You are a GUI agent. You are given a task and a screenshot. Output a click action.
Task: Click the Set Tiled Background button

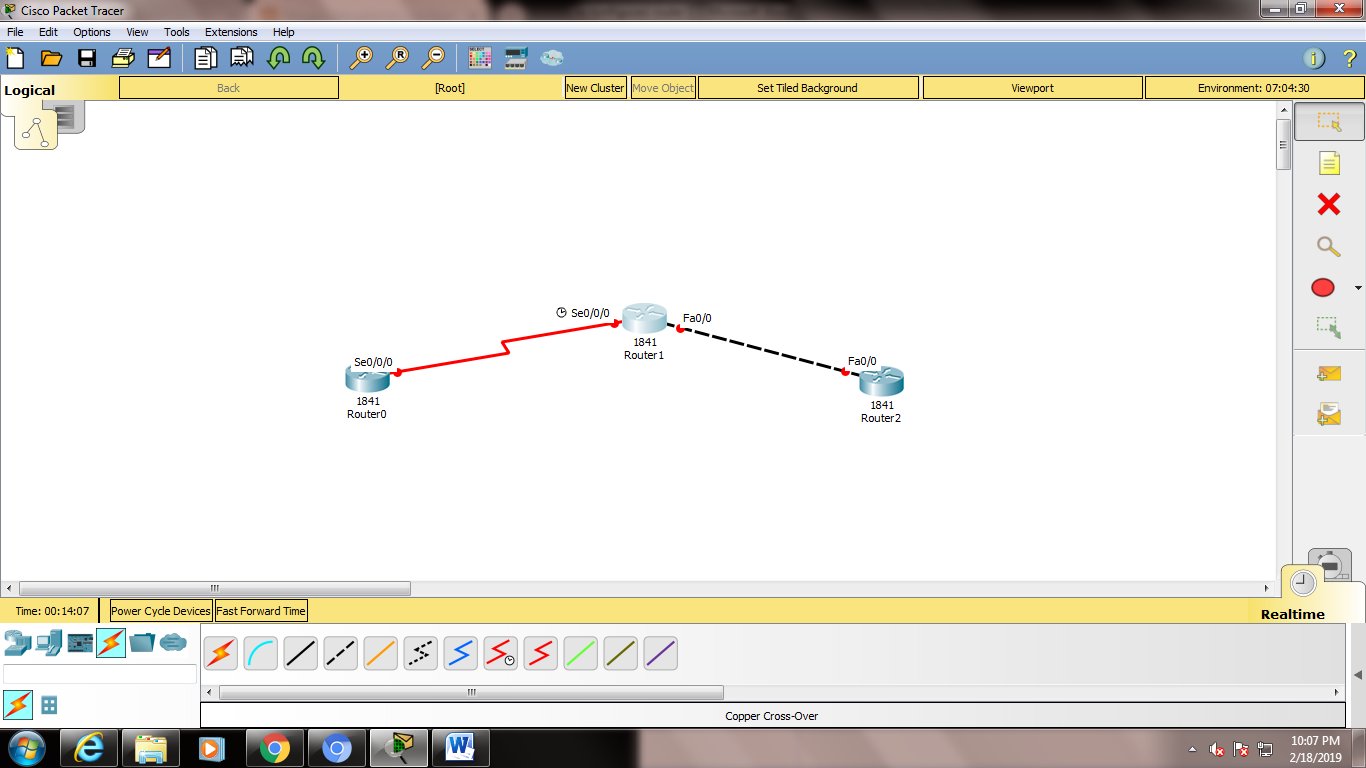click(807, 87)
